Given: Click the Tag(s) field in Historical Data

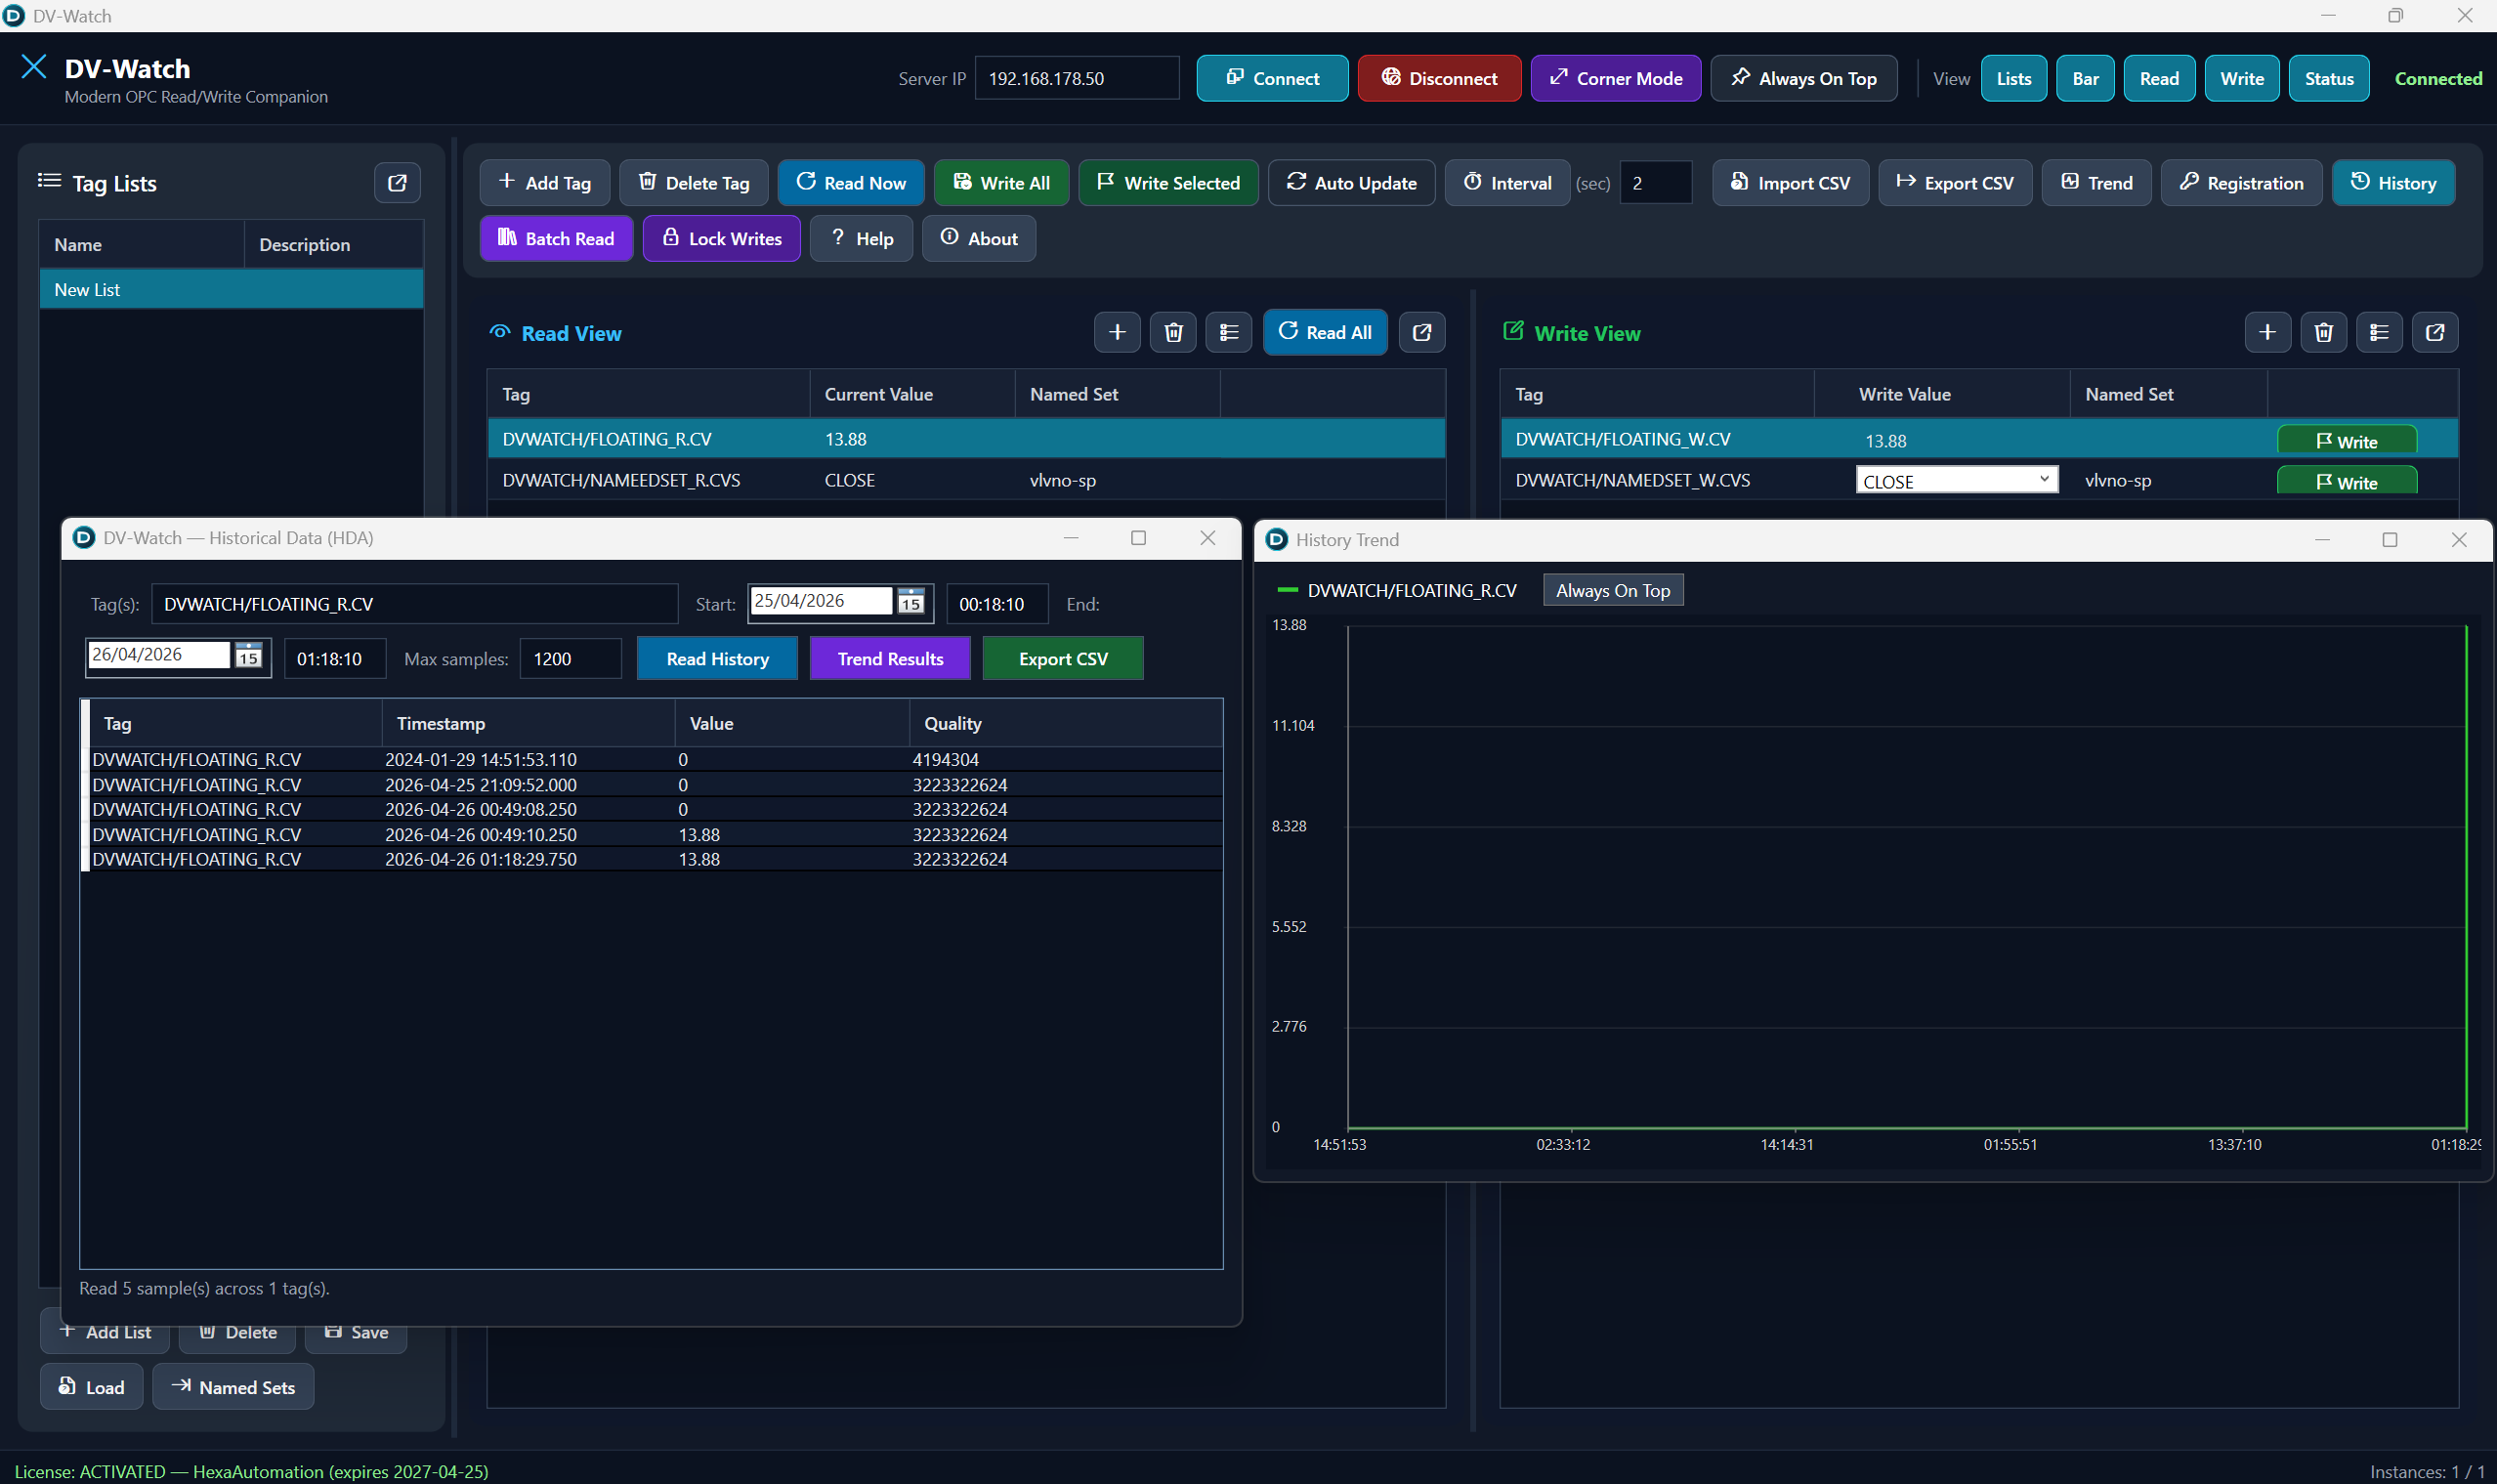Looking at the screenshot, I should tap(415, 604).
